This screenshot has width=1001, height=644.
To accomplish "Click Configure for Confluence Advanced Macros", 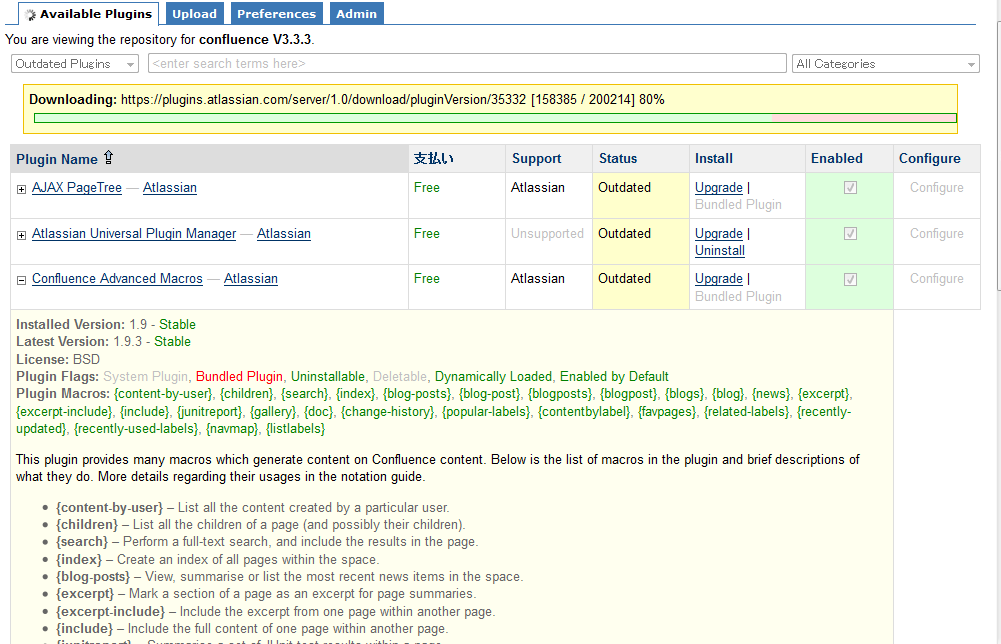I will [937, 279].
